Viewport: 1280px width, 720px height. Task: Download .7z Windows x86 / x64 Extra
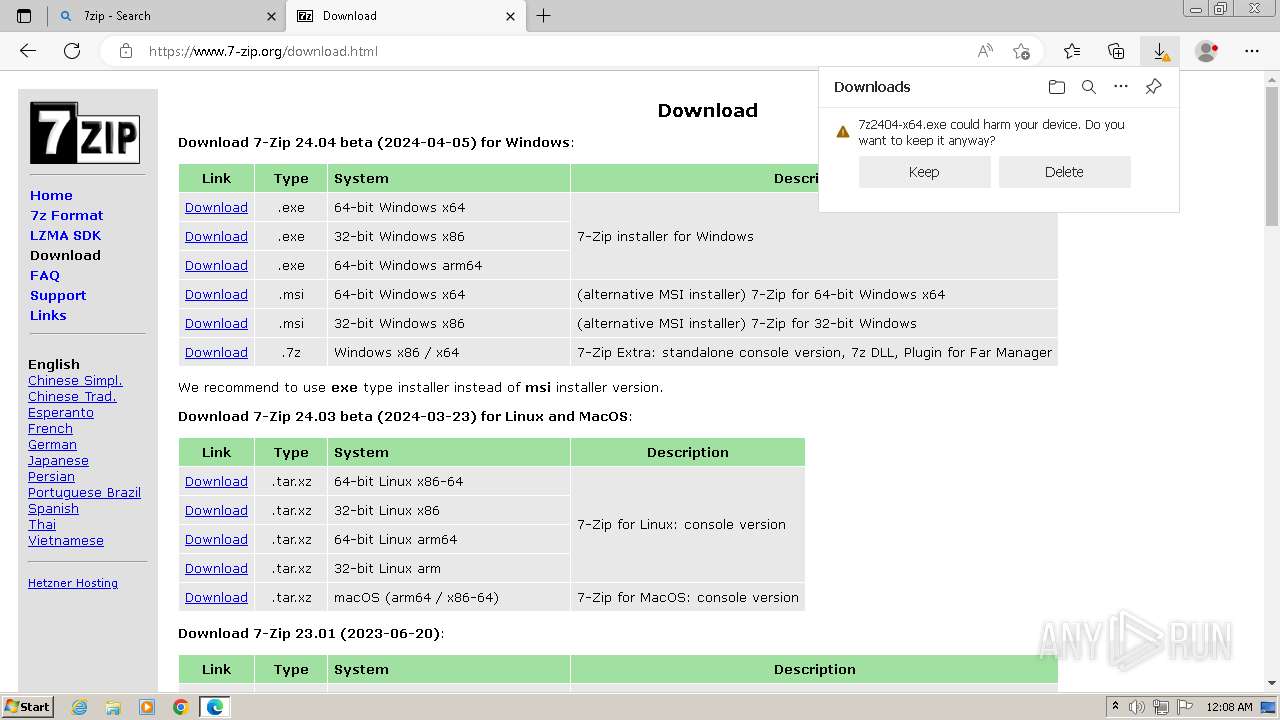coord(216,353)
